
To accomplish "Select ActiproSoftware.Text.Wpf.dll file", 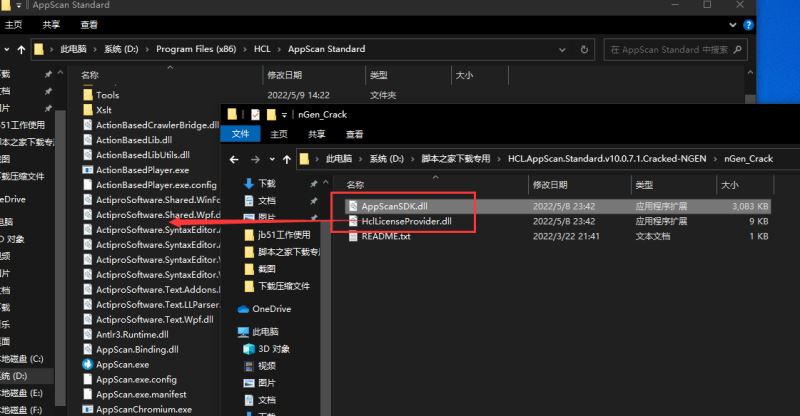I will (x=148, y=320).
